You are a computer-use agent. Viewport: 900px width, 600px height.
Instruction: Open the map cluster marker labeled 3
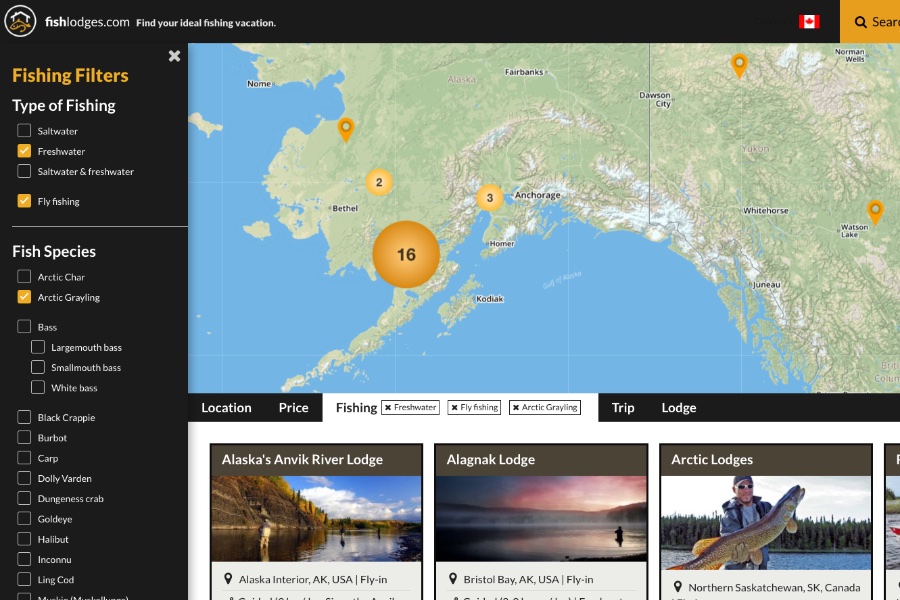click(490, 198)
